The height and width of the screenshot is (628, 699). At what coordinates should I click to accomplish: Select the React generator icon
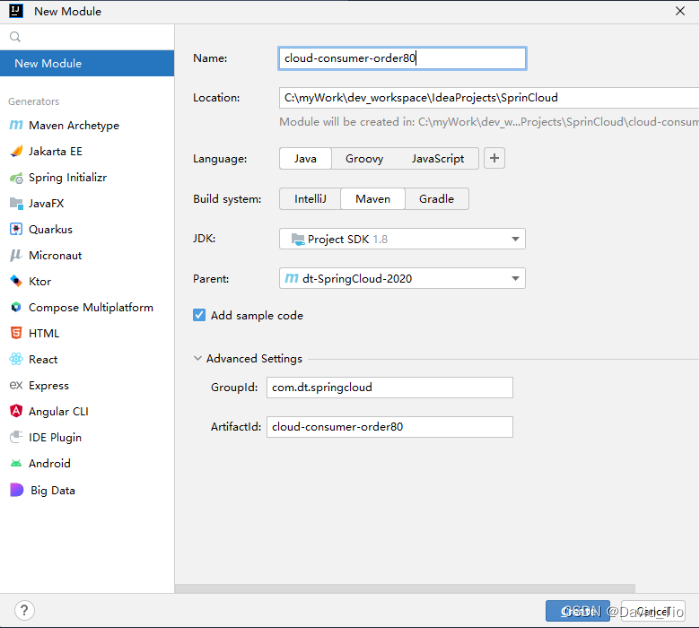click(16, 359)
